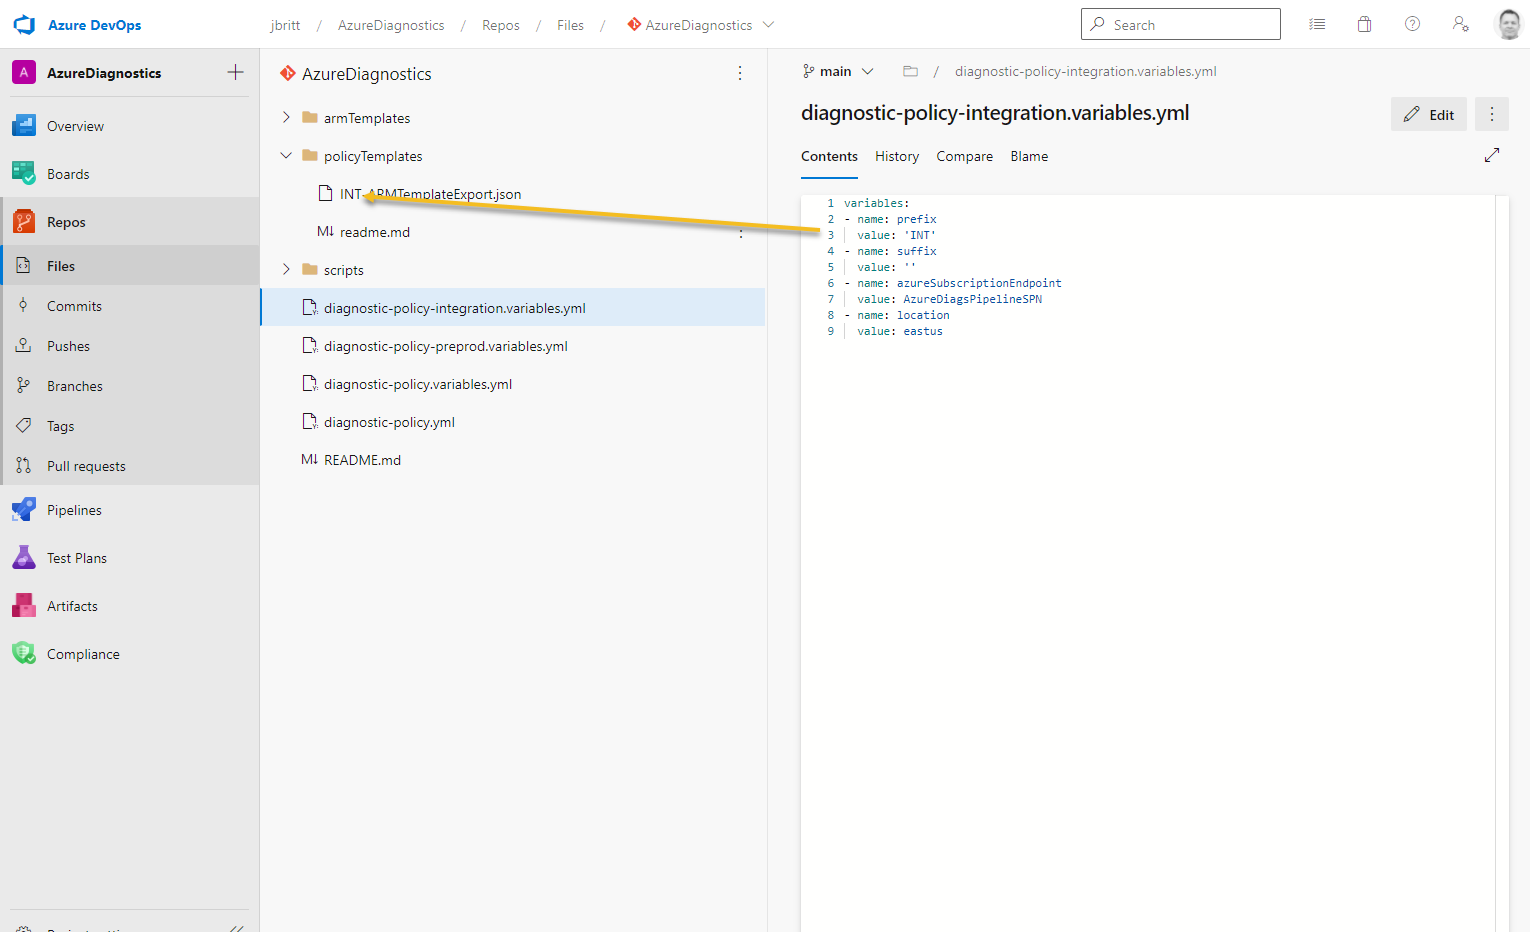Viewport: 1530px width, 932px height.
Task: Click the Edit button
Action: click(1429, 114)
